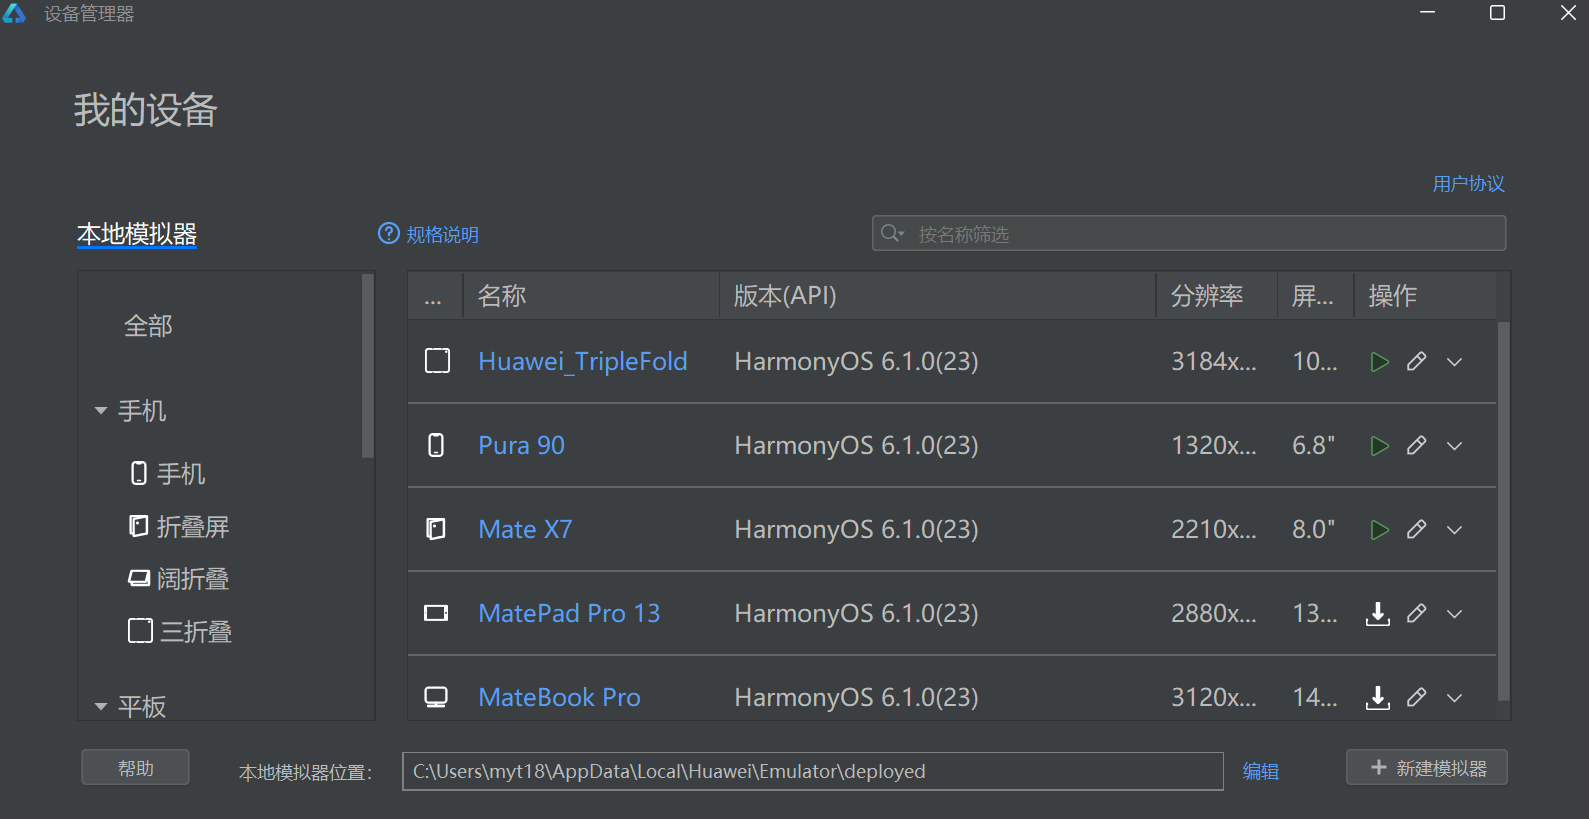Click the Huawei_TripleFold device type icon
Screen dimensions: 1589x819
pos(438,361)
